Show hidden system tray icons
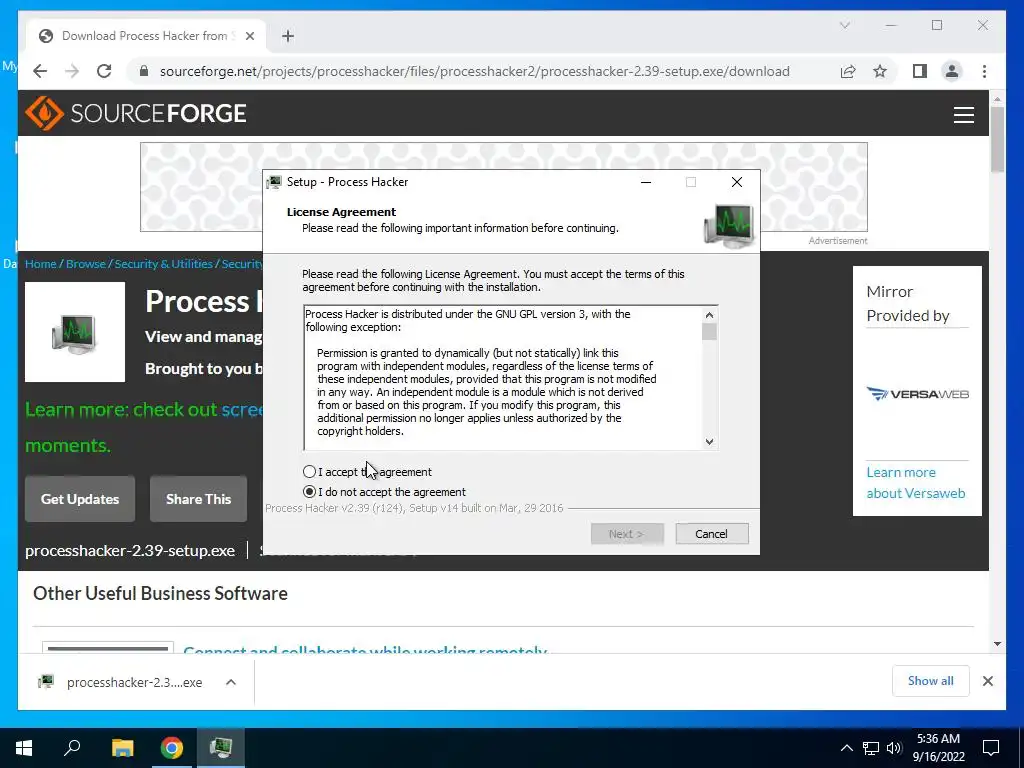Screen dimensions: 1024x768 point(846,748)
